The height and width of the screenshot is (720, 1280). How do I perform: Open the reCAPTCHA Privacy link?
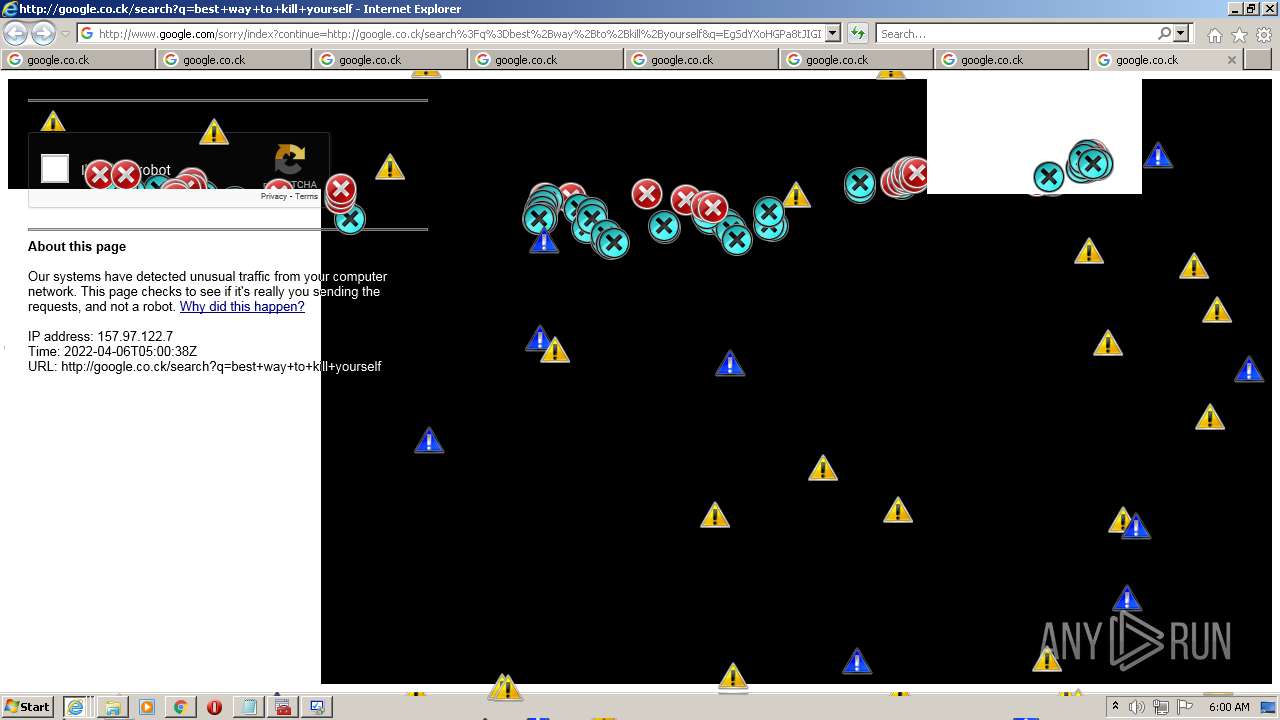point(273,196)
